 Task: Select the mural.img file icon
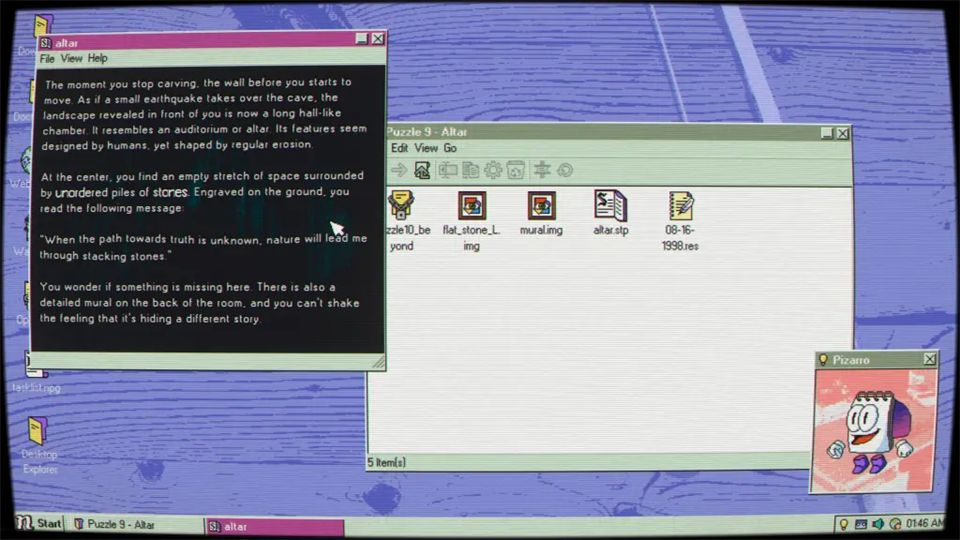tap(542, 205)
